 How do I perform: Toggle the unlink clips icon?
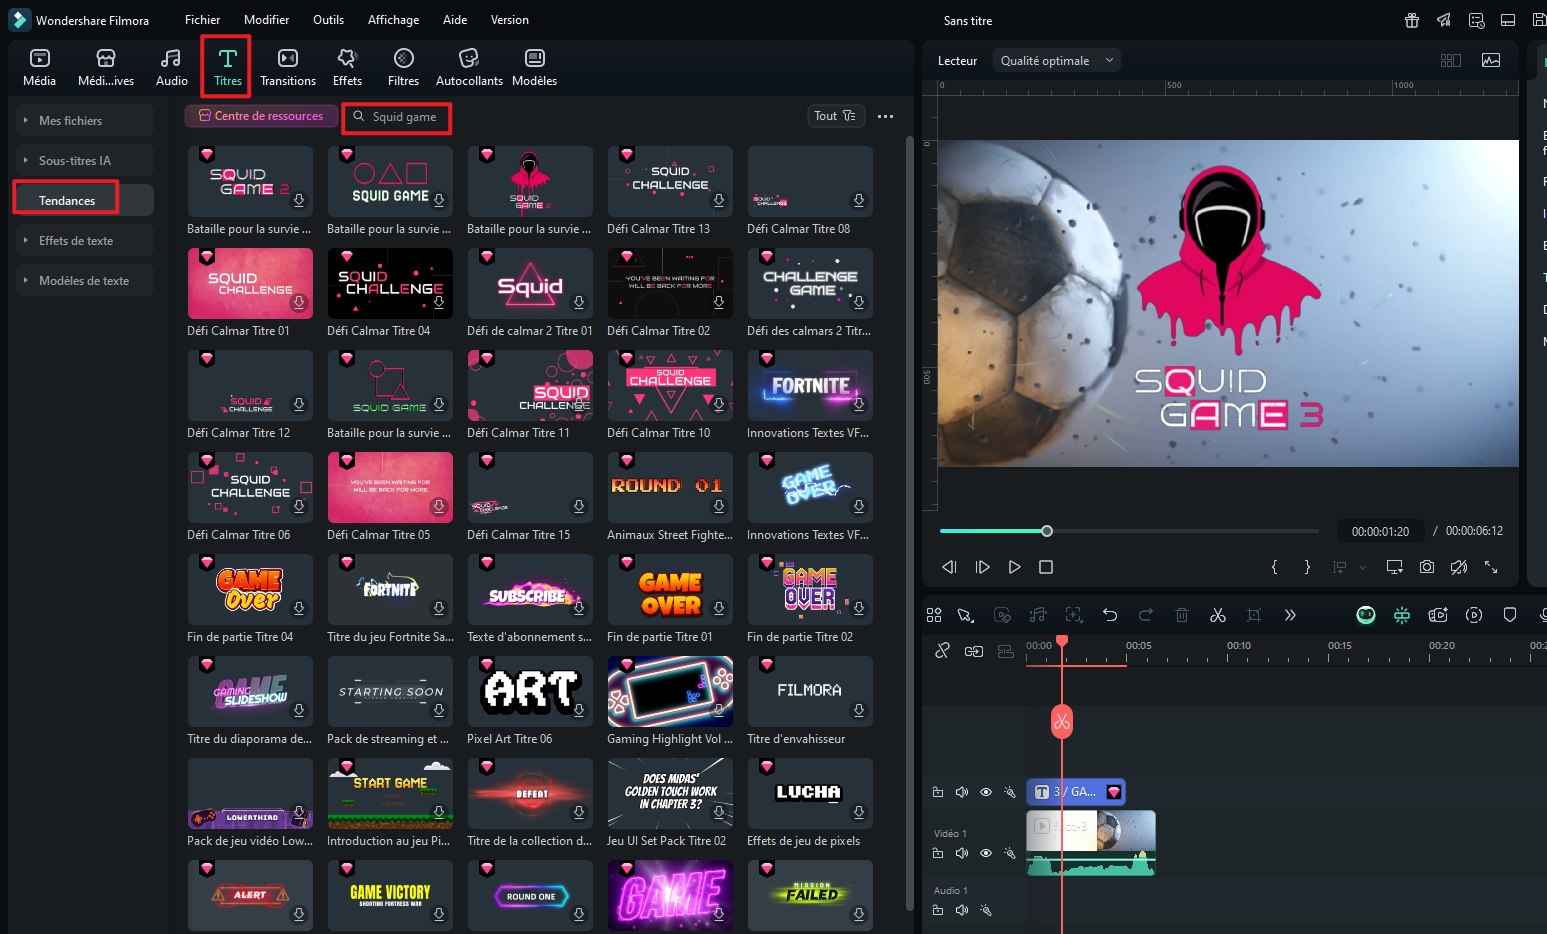point(942,651)
